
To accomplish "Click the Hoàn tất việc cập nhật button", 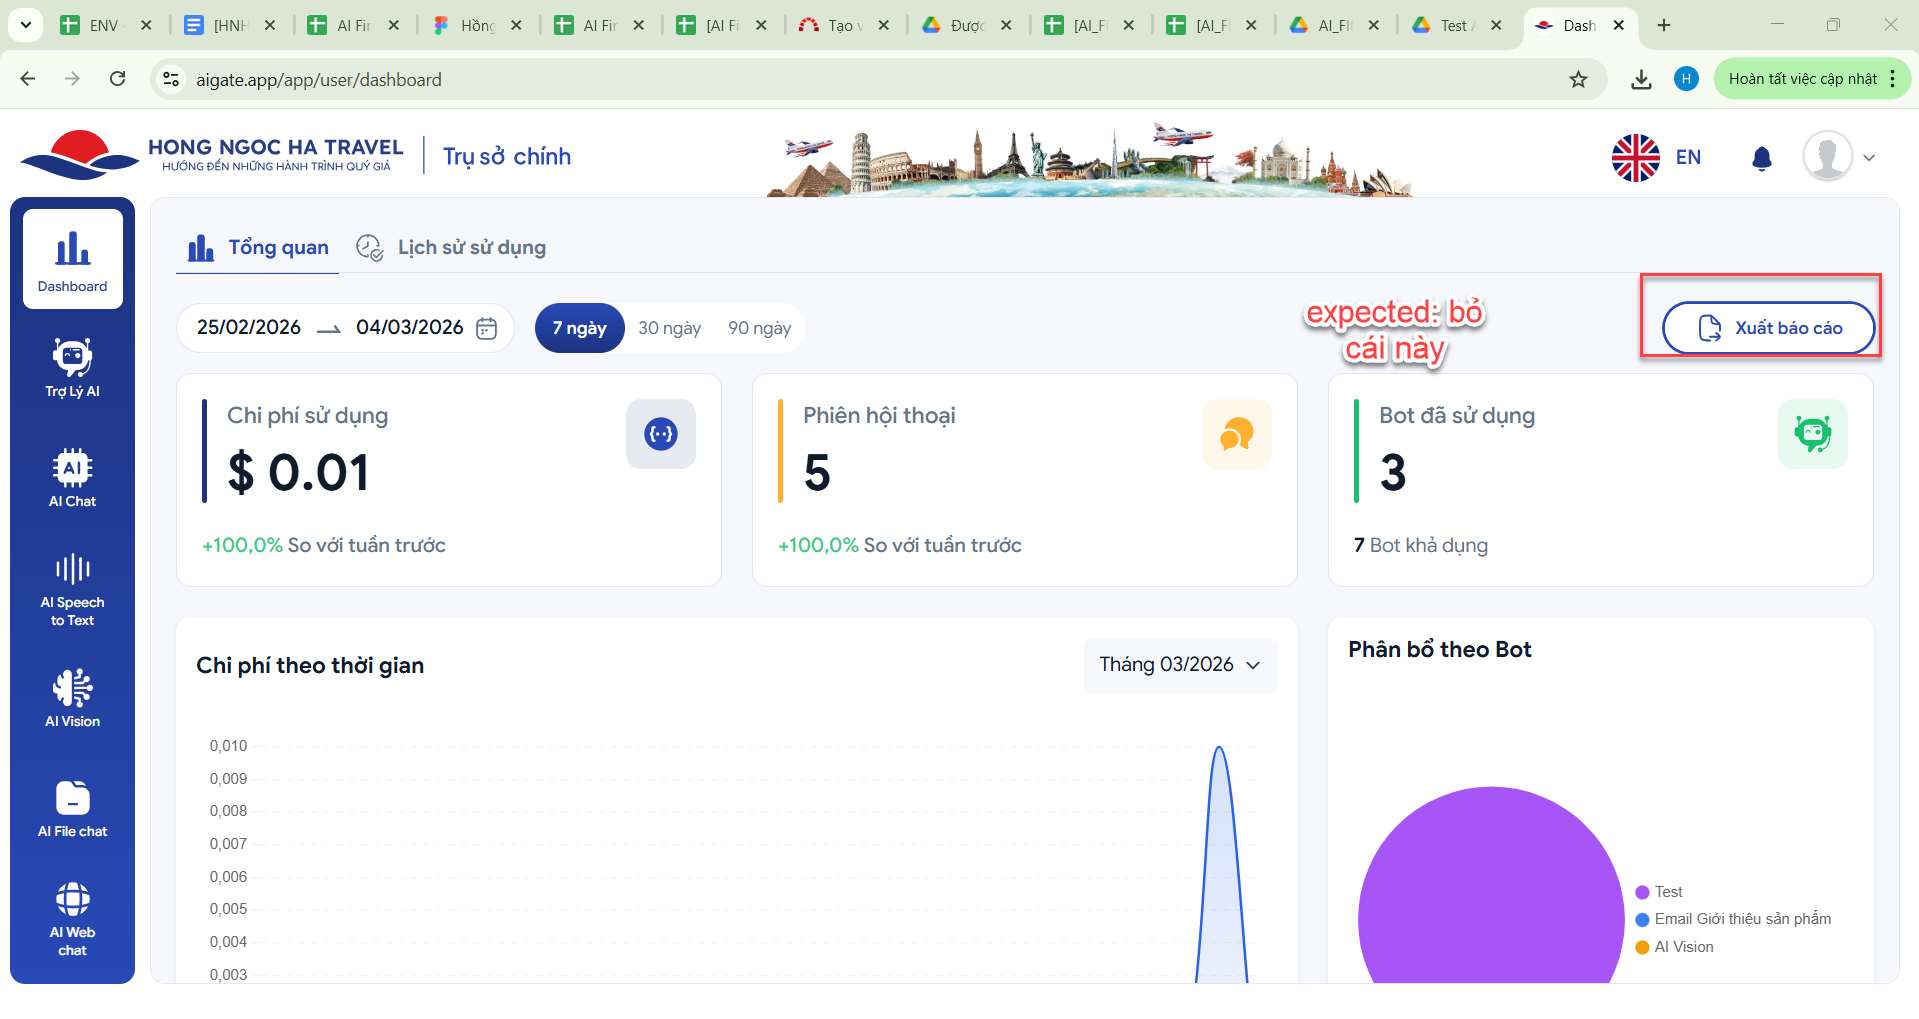I will (1802, 79).
